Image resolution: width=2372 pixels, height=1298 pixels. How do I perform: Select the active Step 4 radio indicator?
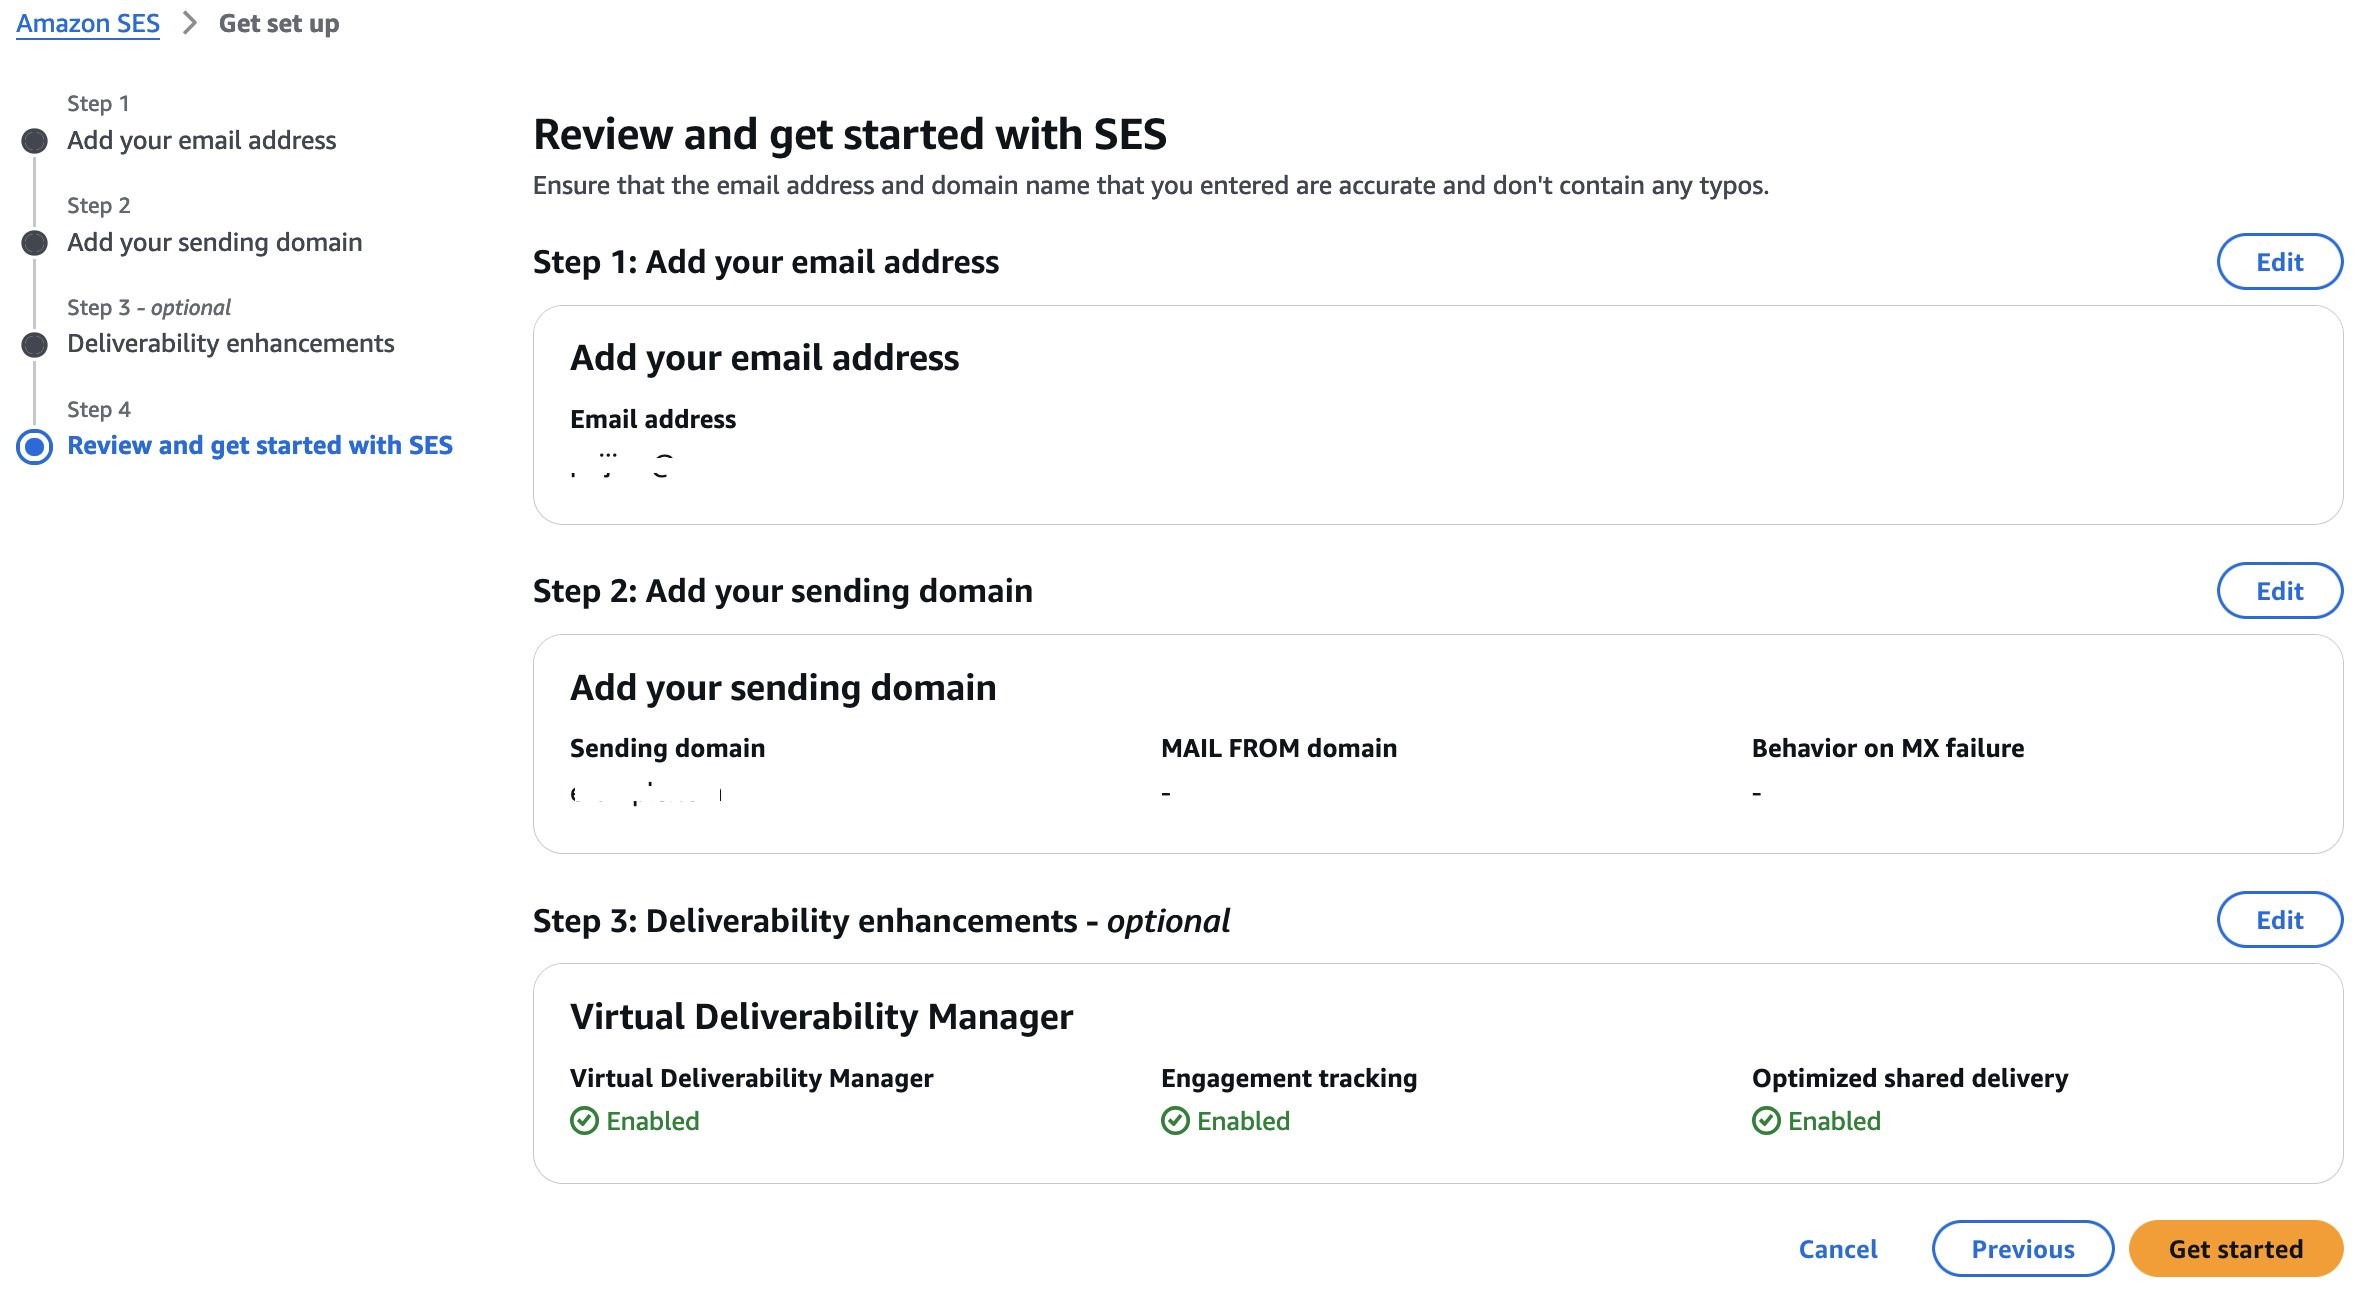pos(35,447)
